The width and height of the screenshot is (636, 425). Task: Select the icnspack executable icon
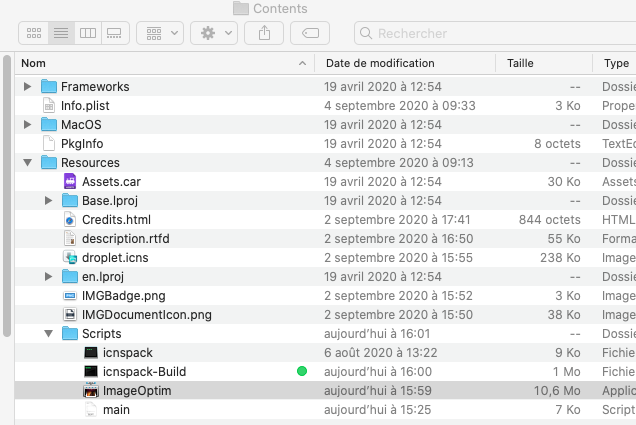coord(91,352)
